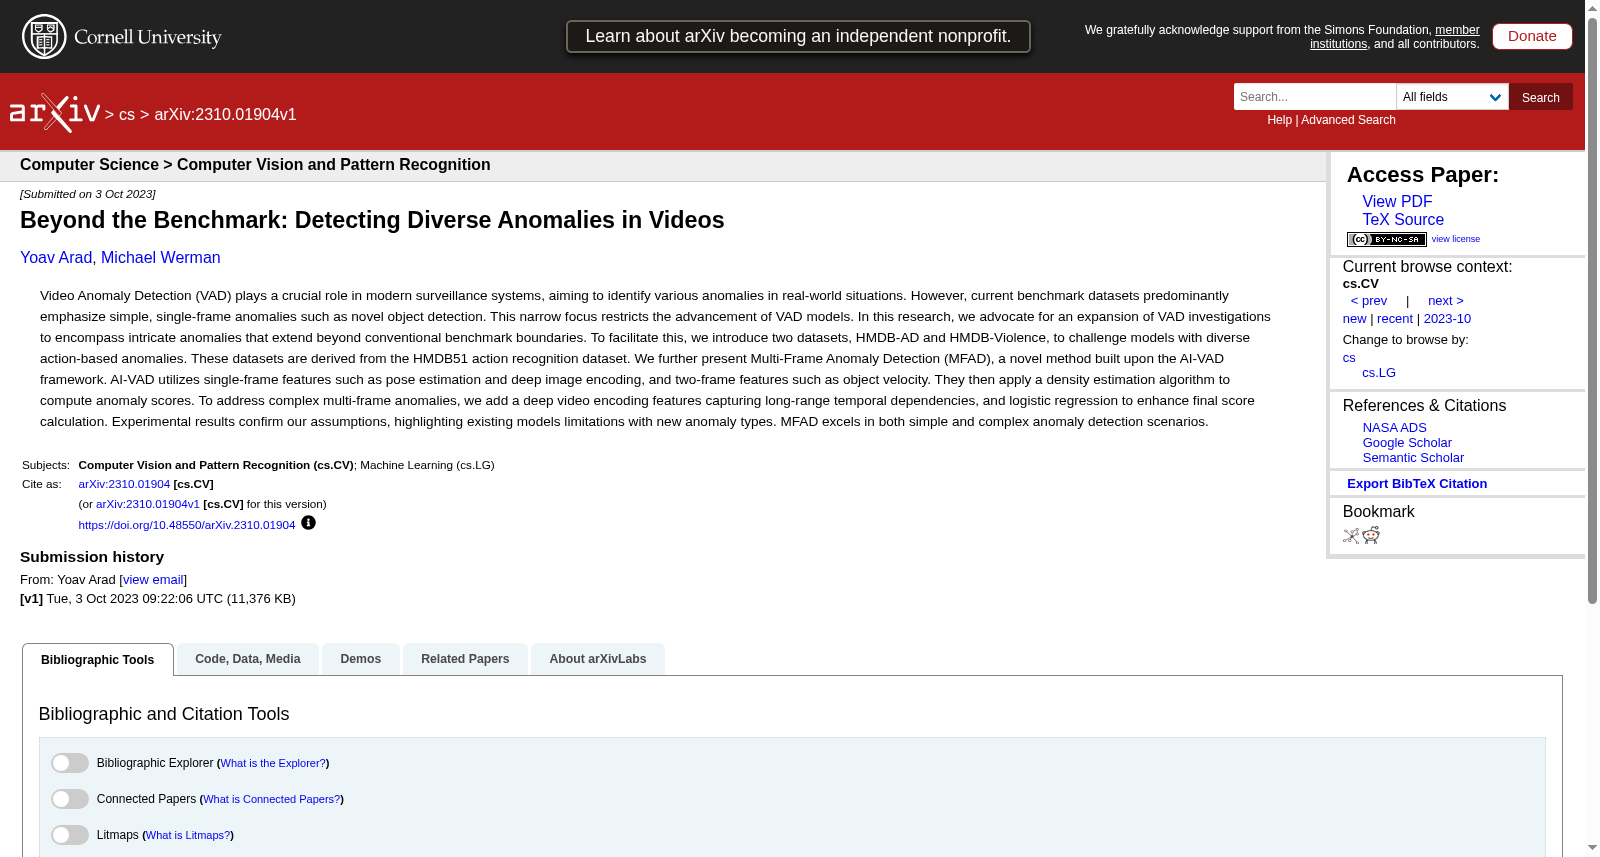This screenshot has height=857, width=1600.
Task: Click the DOI info circle icon
Action: pyautogui.click(x=308, y=523)
